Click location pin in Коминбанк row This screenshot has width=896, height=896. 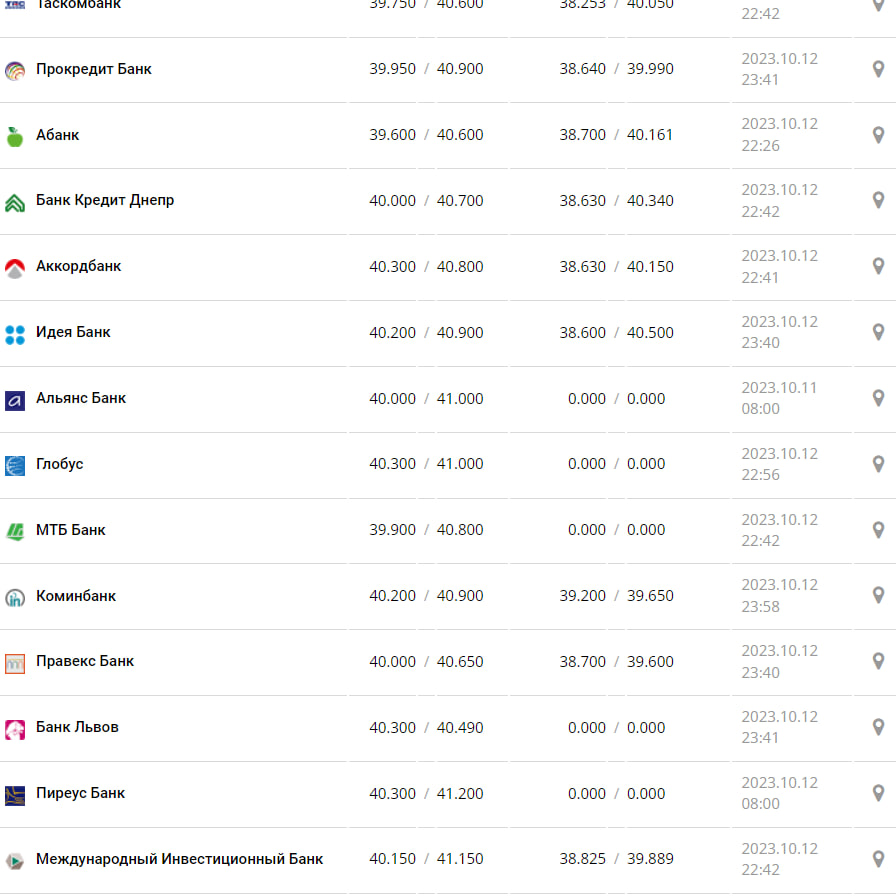[878, 596]
